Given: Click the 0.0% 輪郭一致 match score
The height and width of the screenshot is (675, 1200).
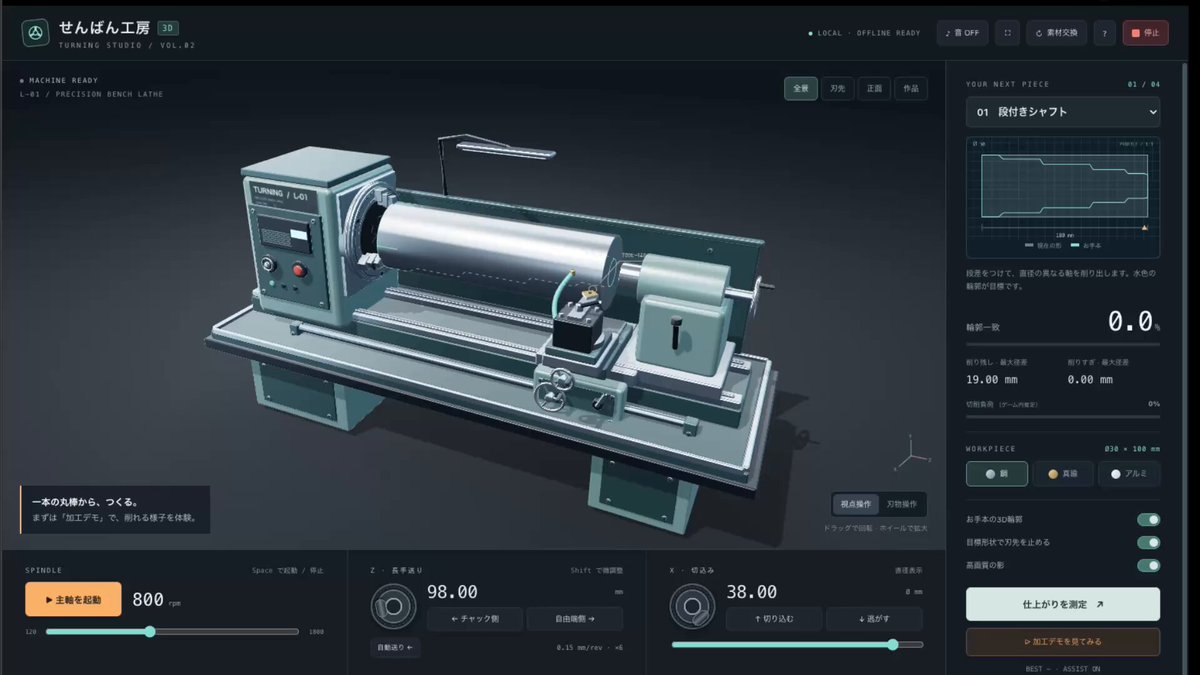Looking at the screenshot, I should click(1134, 322).
